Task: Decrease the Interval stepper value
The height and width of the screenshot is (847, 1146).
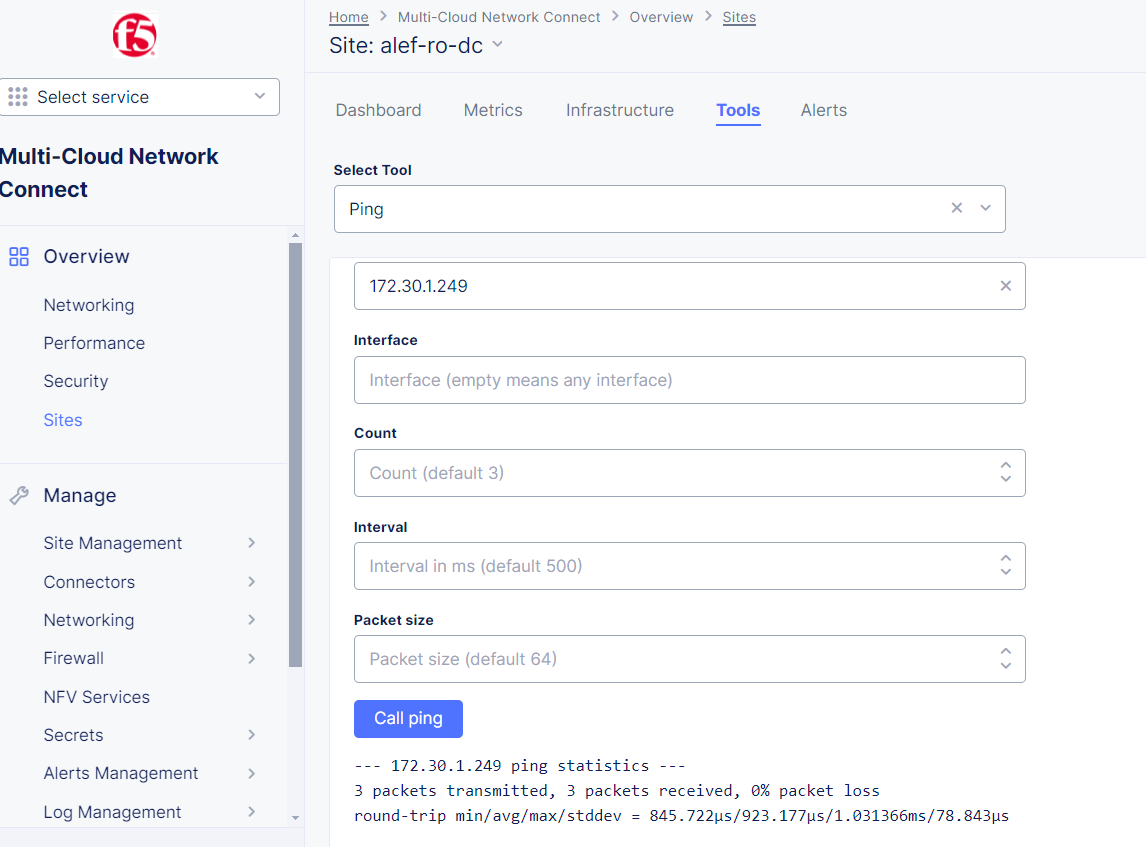Action: click(1006, 572)
